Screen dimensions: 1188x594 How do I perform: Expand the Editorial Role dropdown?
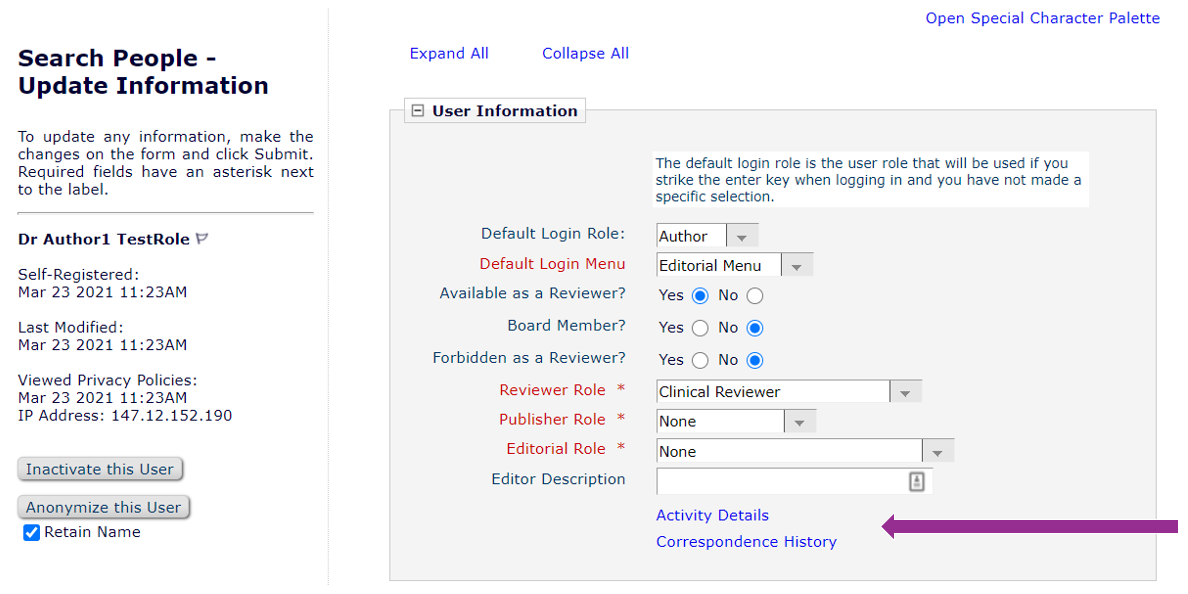pos(804,452)
